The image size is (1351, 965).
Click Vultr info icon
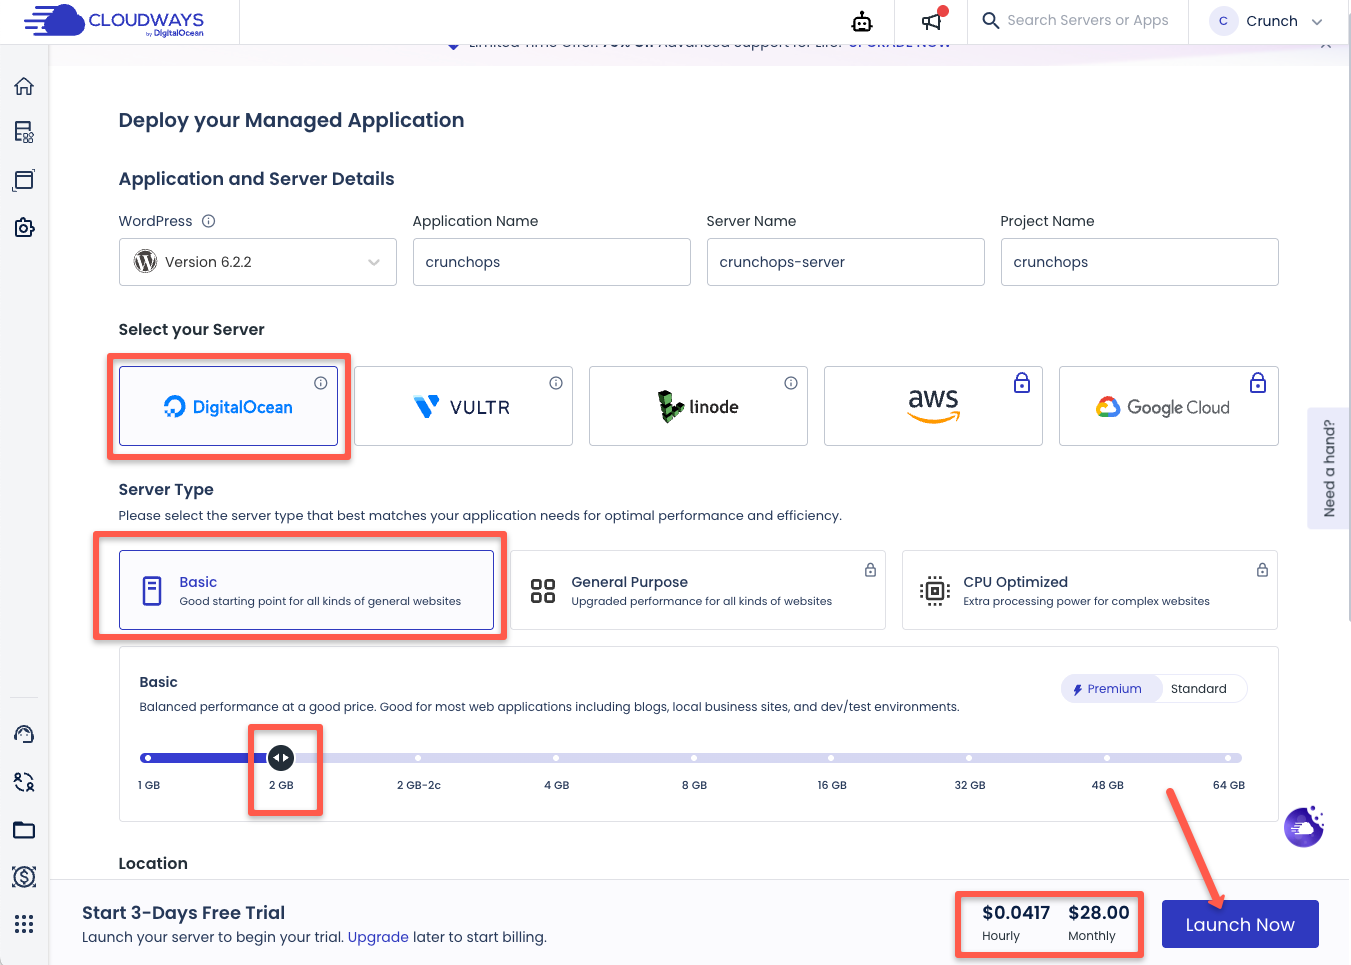pyautogui.click(x=555, y=383)
